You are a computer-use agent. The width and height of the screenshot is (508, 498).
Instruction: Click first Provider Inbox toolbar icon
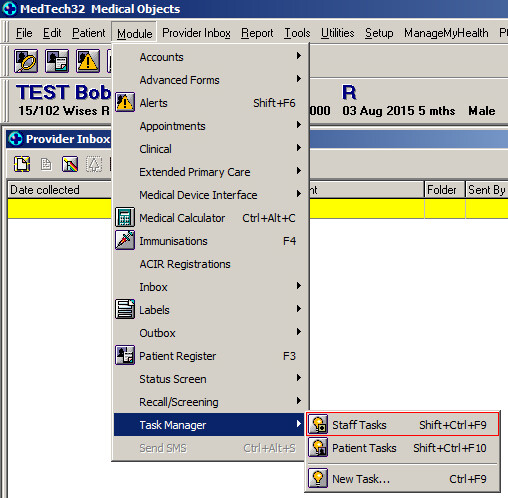[22, 164]
